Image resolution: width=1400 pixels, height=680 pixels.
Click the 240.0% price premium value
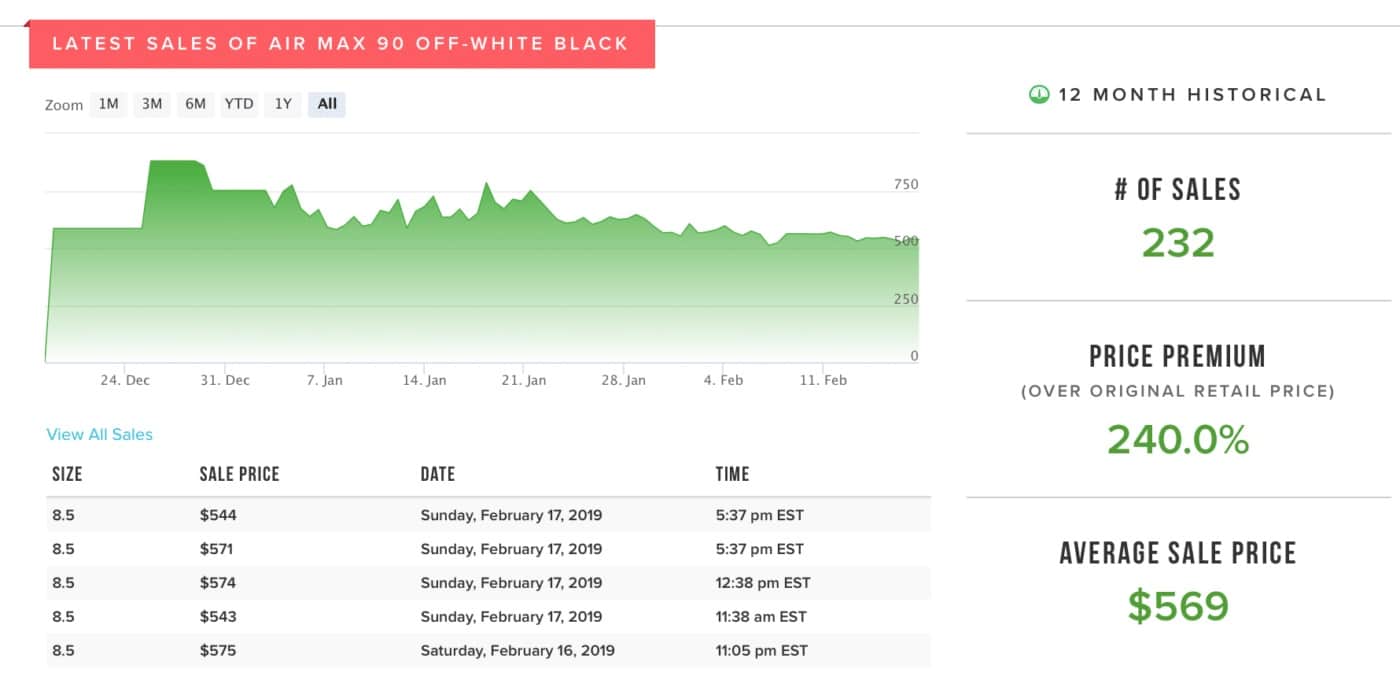click(1177, 440)
